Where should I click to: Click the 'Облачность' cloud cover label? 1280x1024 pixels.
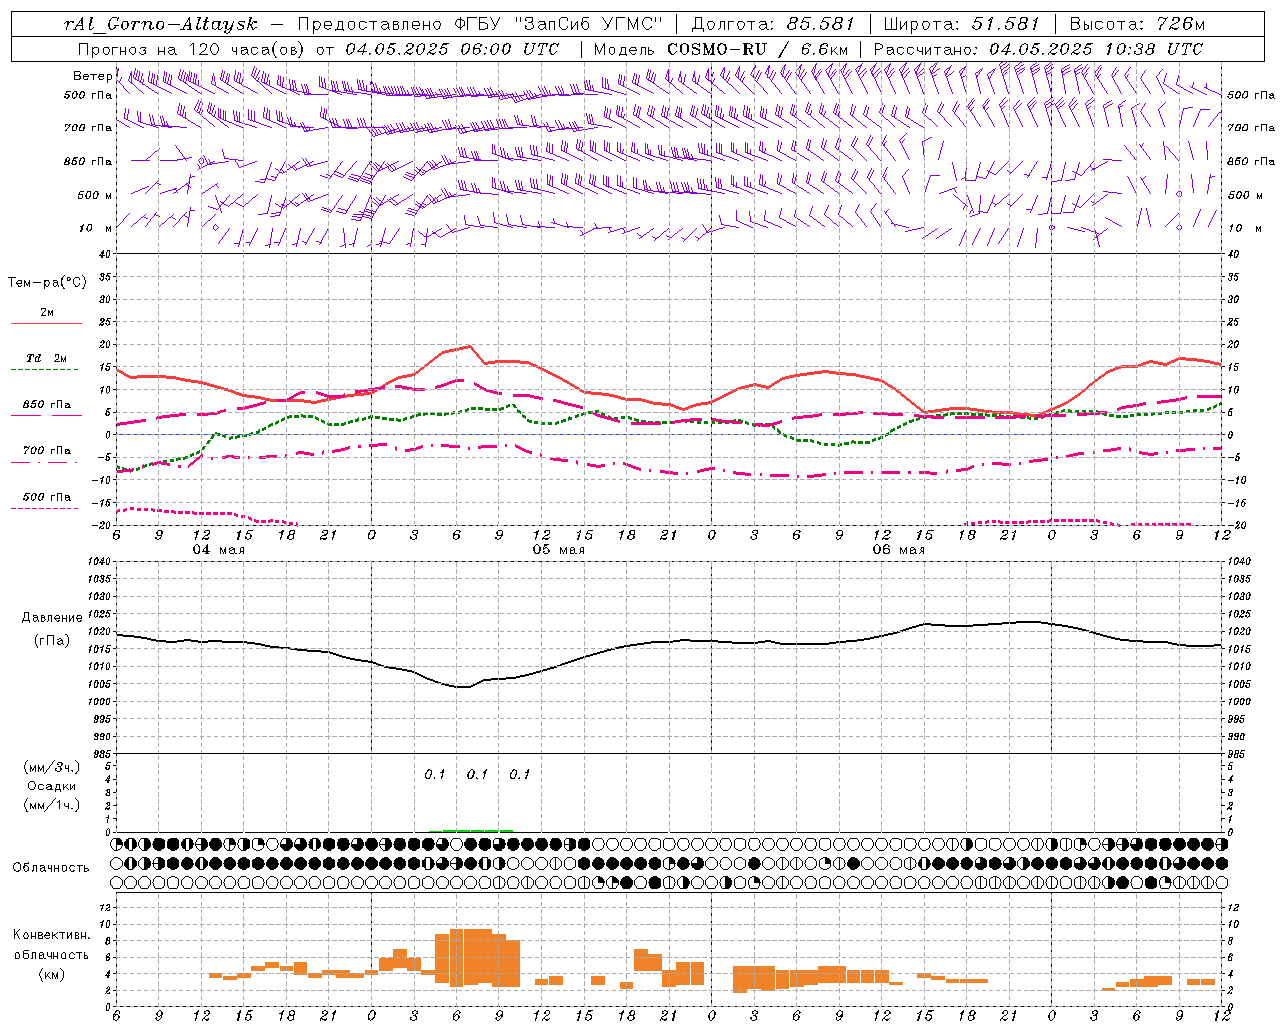point(51,868)
